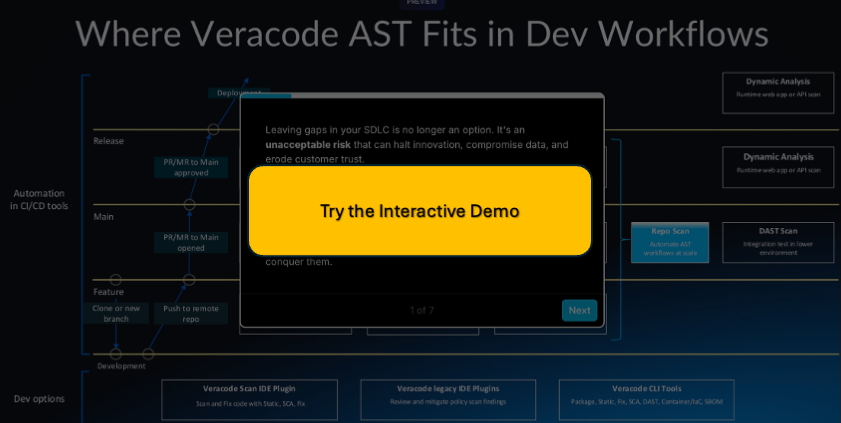Open the Veracode Scan IDE Plugin card
This screenshot has height=423, width=841.
point(249,399)
